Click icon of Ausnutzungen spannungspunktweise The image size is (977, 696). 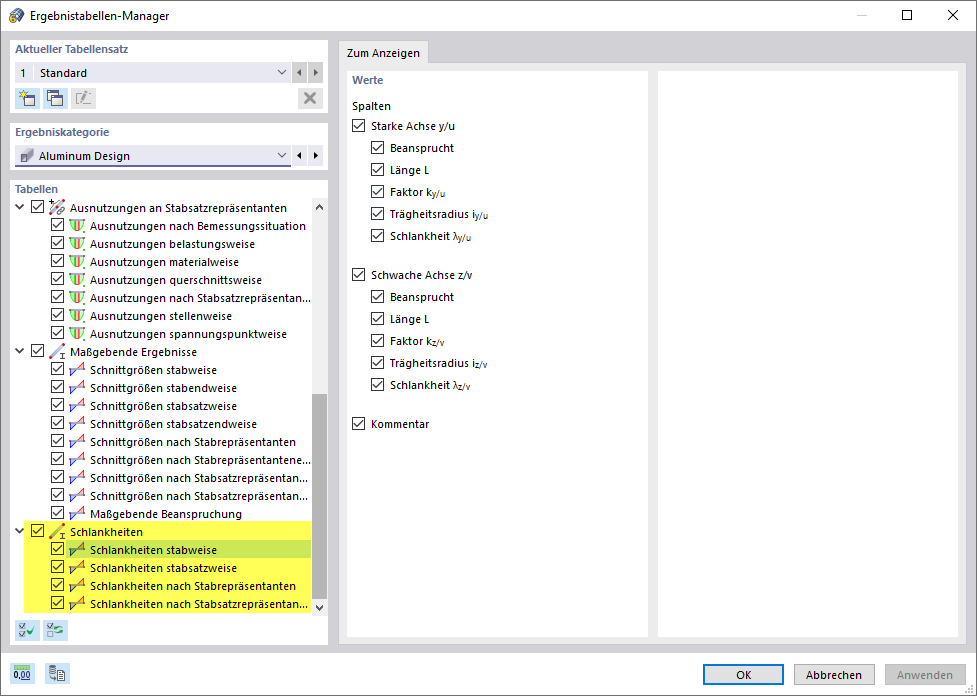[x=77, y=334]
